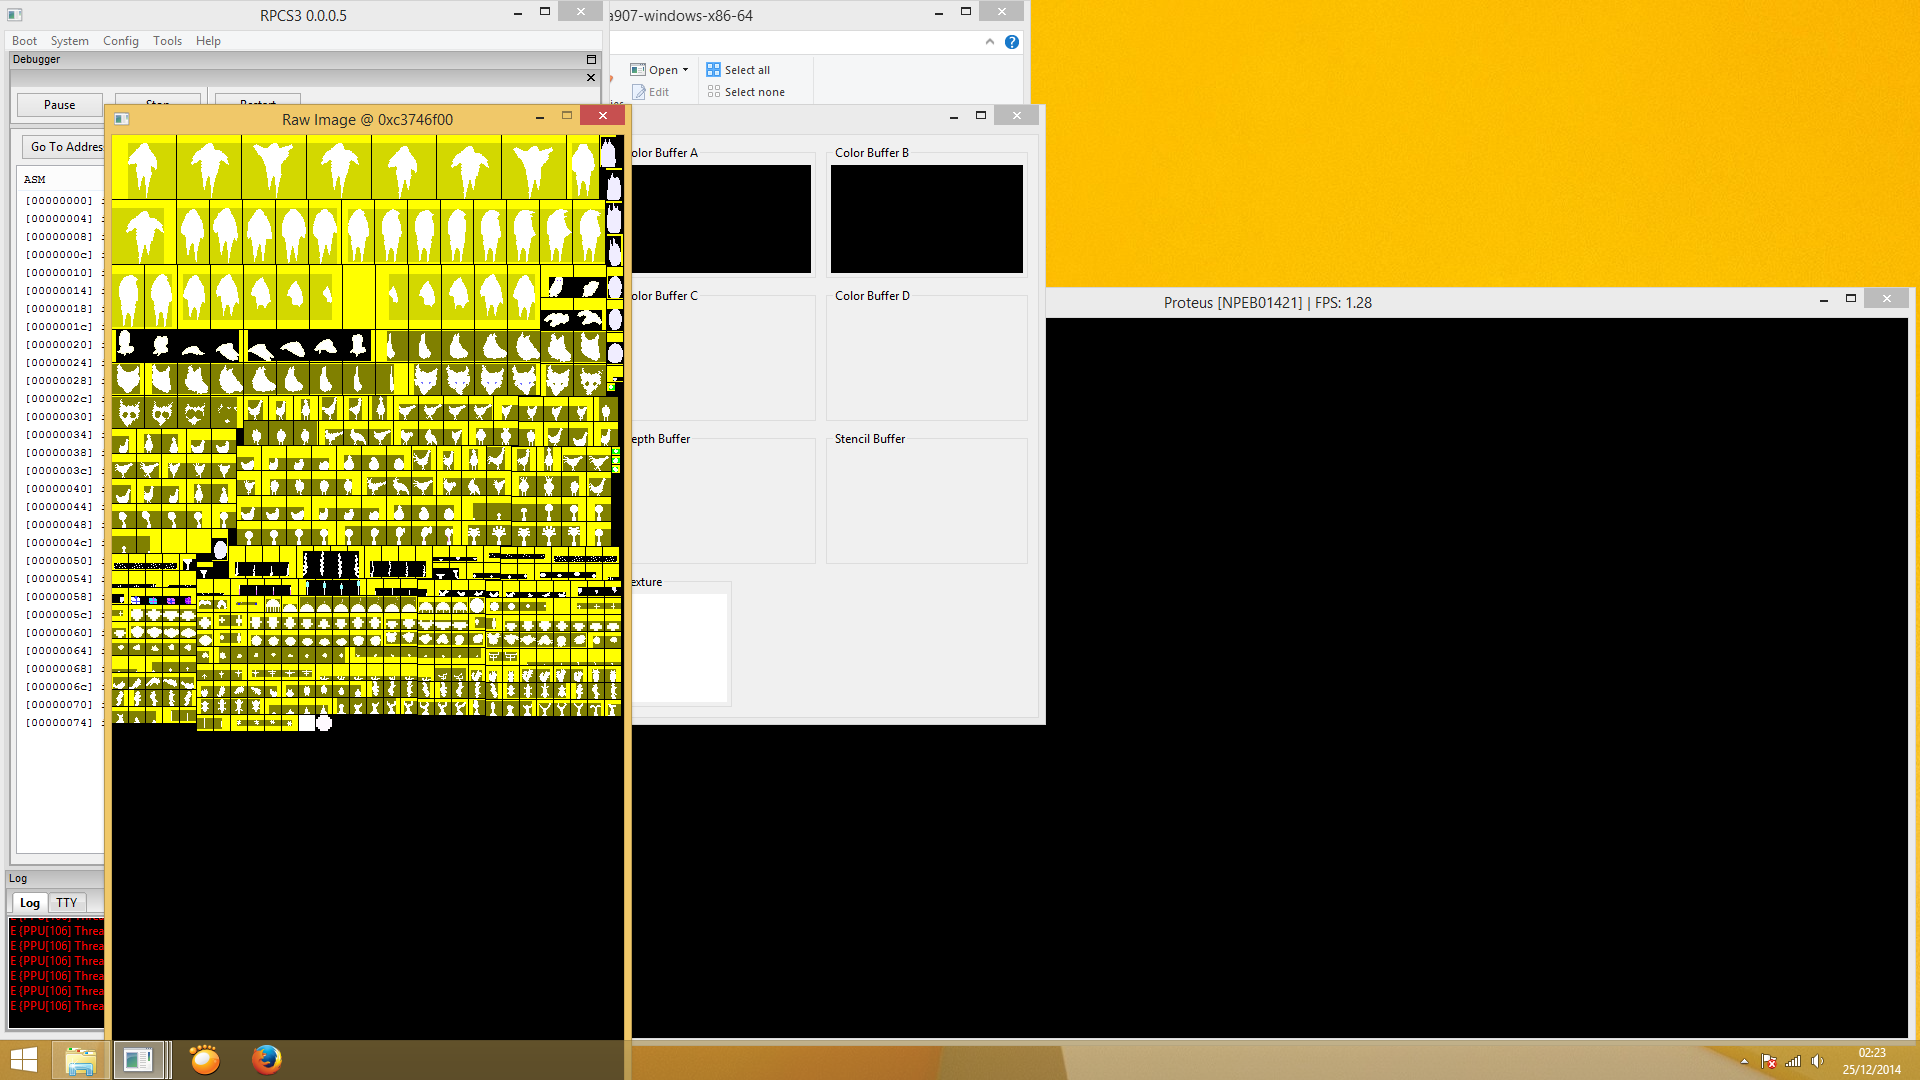The width and height of the screenshot is (1920, 1080).
Task: Click the ASM column header
Action: click(61, 180)
